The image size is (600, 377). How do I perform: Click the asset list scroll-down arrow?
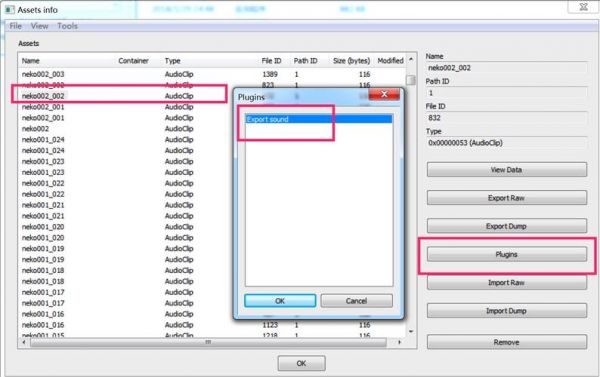point(411,331)
